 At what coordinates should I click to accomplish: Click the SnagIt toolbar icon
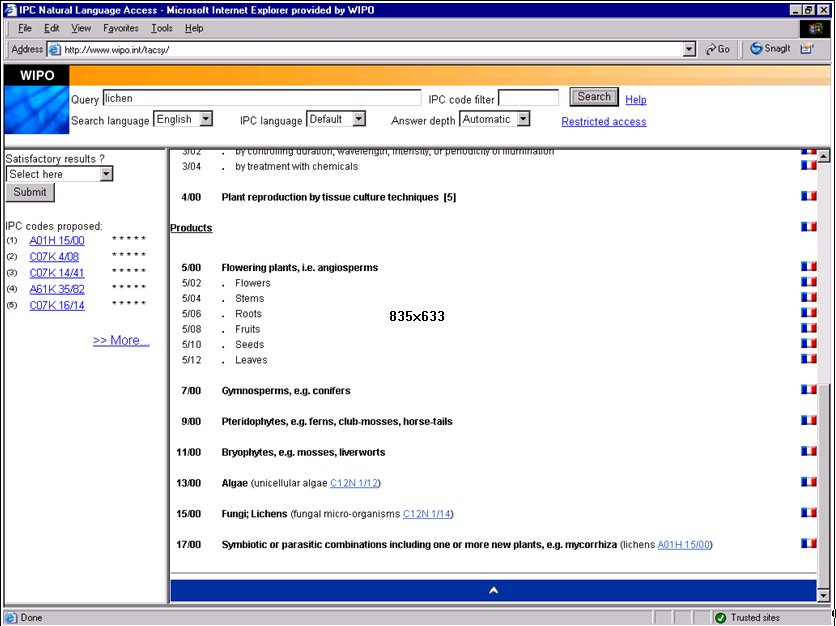[x=770, y=49]
